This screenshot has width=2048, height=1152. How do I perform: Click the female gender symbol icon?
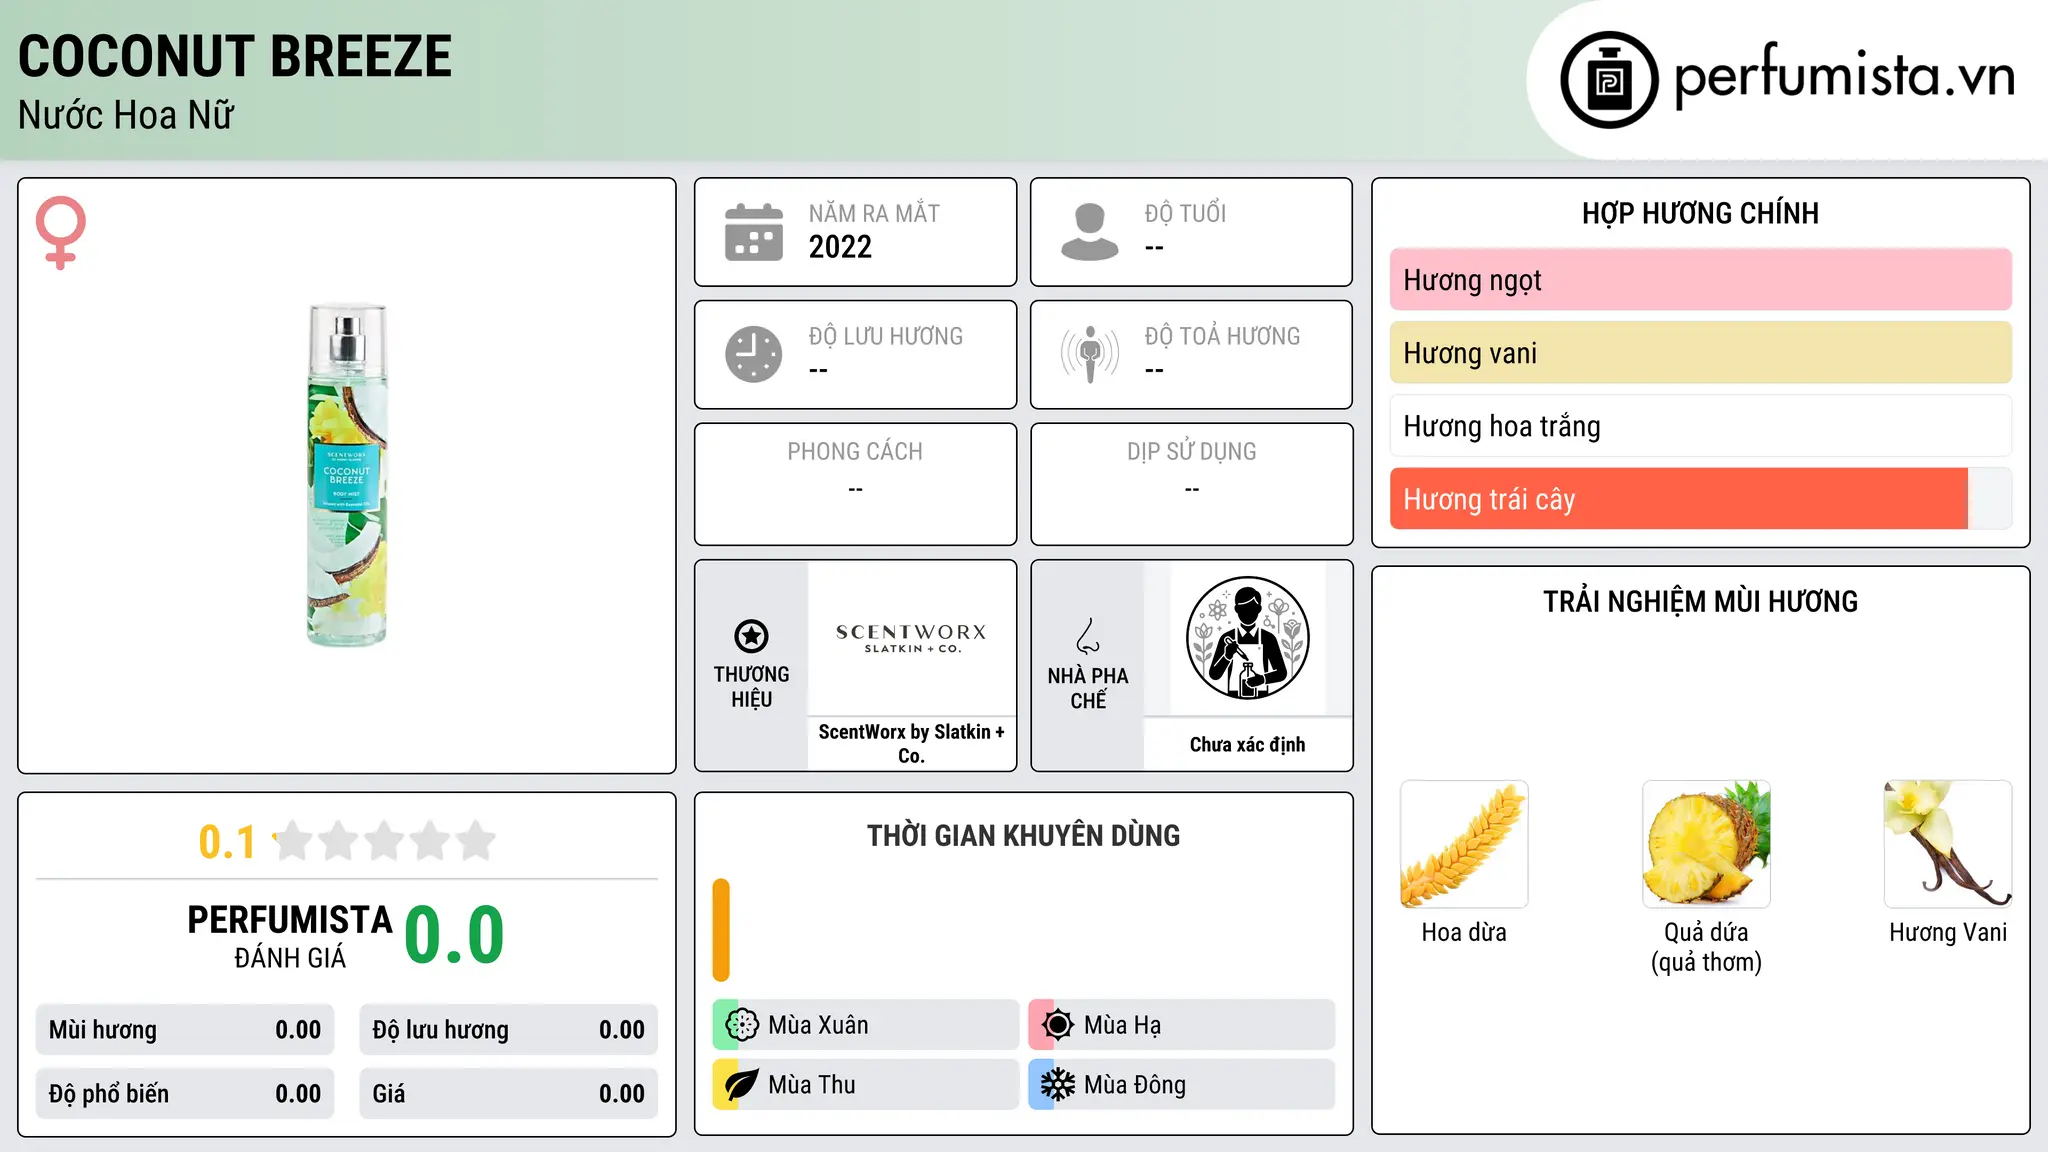point(61,232)
